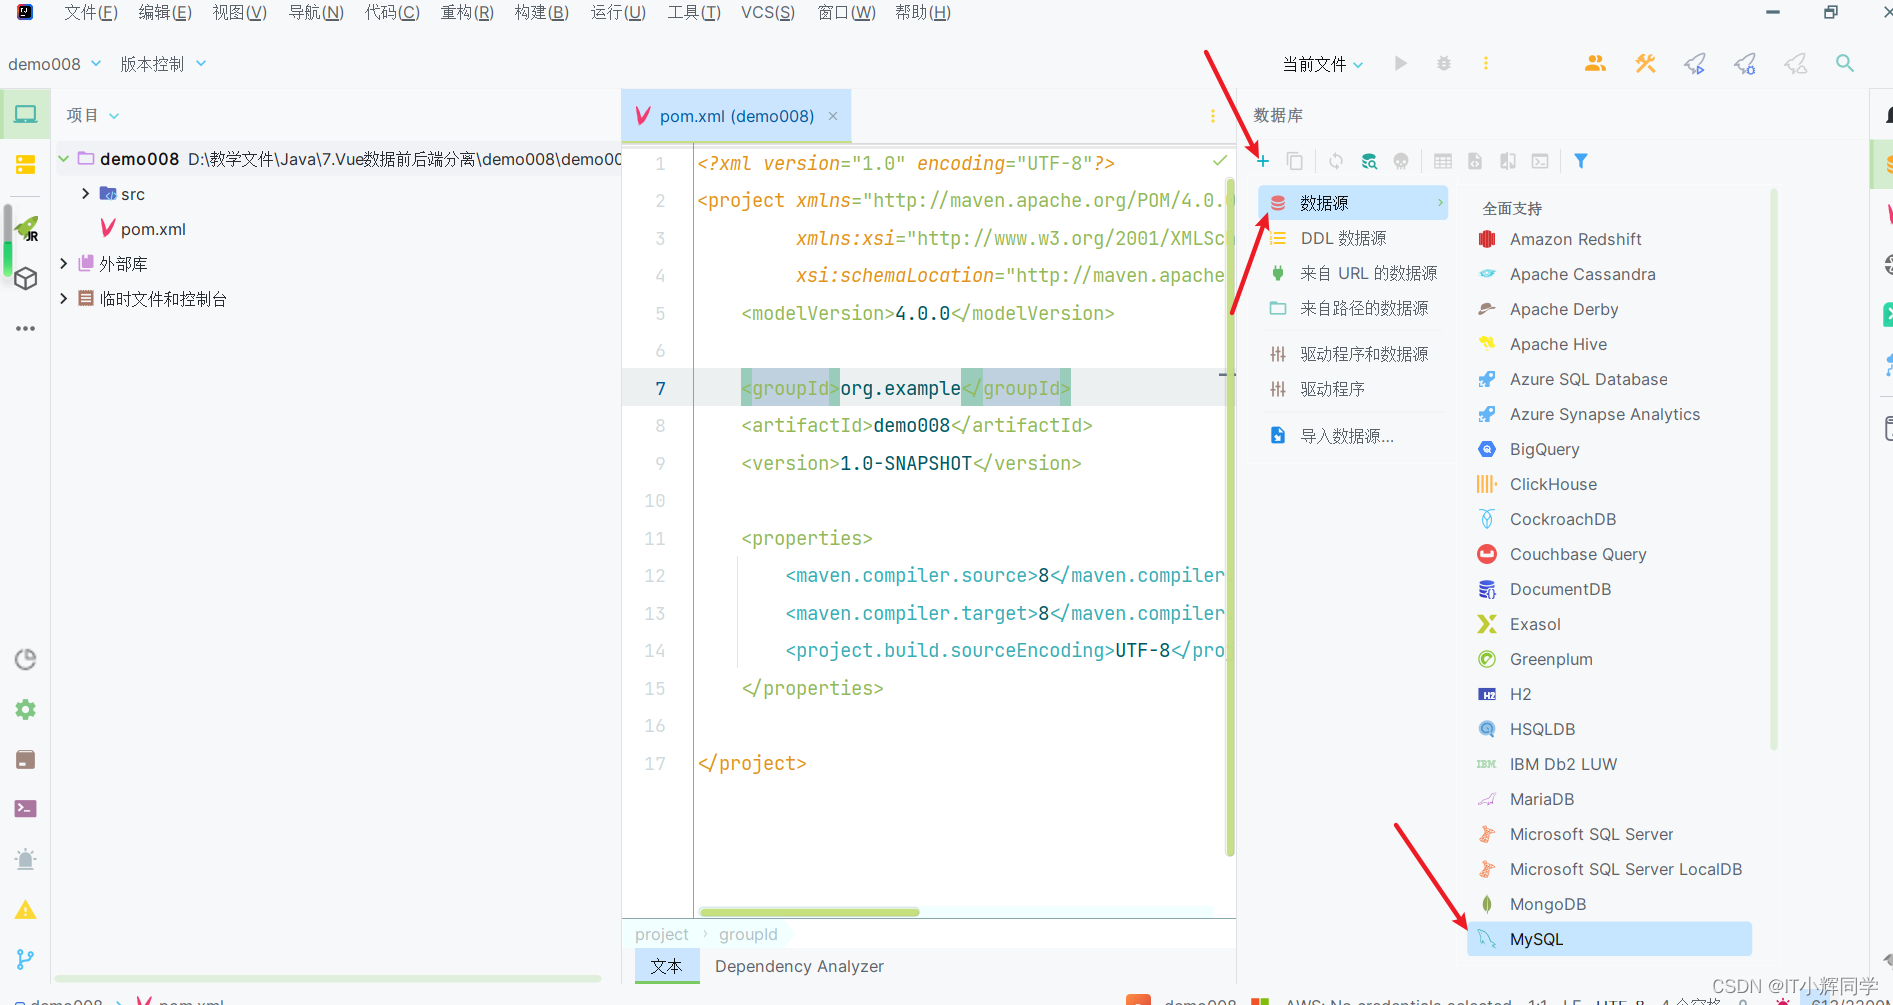Screen dimensions: 1893x1005
Task: Open the Code With Me people icon
Action: (x=1595, y=63)
